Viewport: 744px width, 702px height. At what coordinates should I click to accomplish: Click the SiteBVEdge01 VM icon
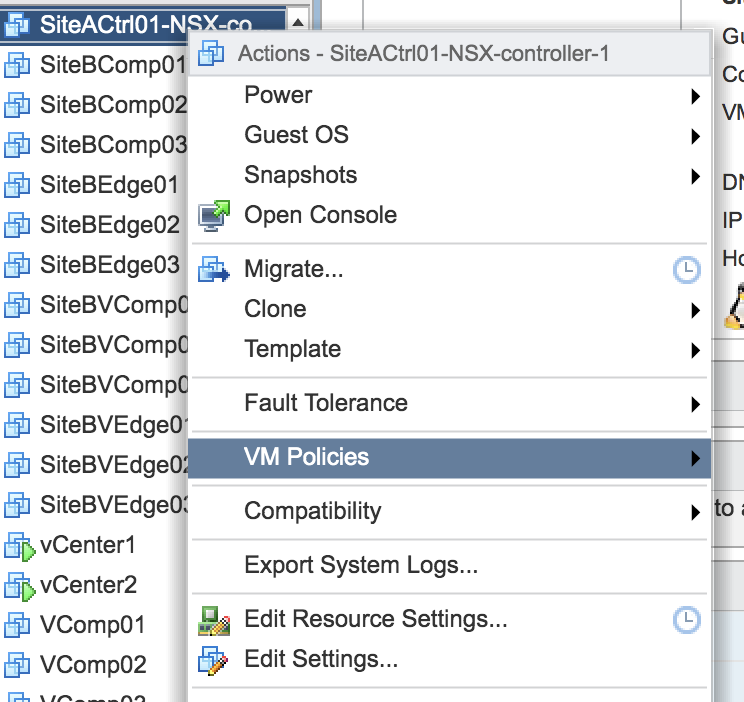(x=17, y=424)
